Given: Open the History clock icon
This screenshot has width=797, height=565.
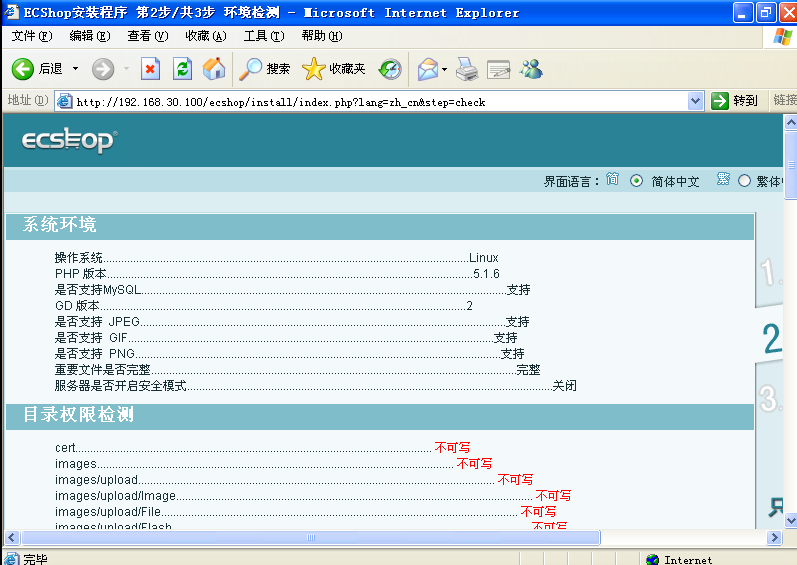Looking at the screenshot, I should (x=390, y=69).
